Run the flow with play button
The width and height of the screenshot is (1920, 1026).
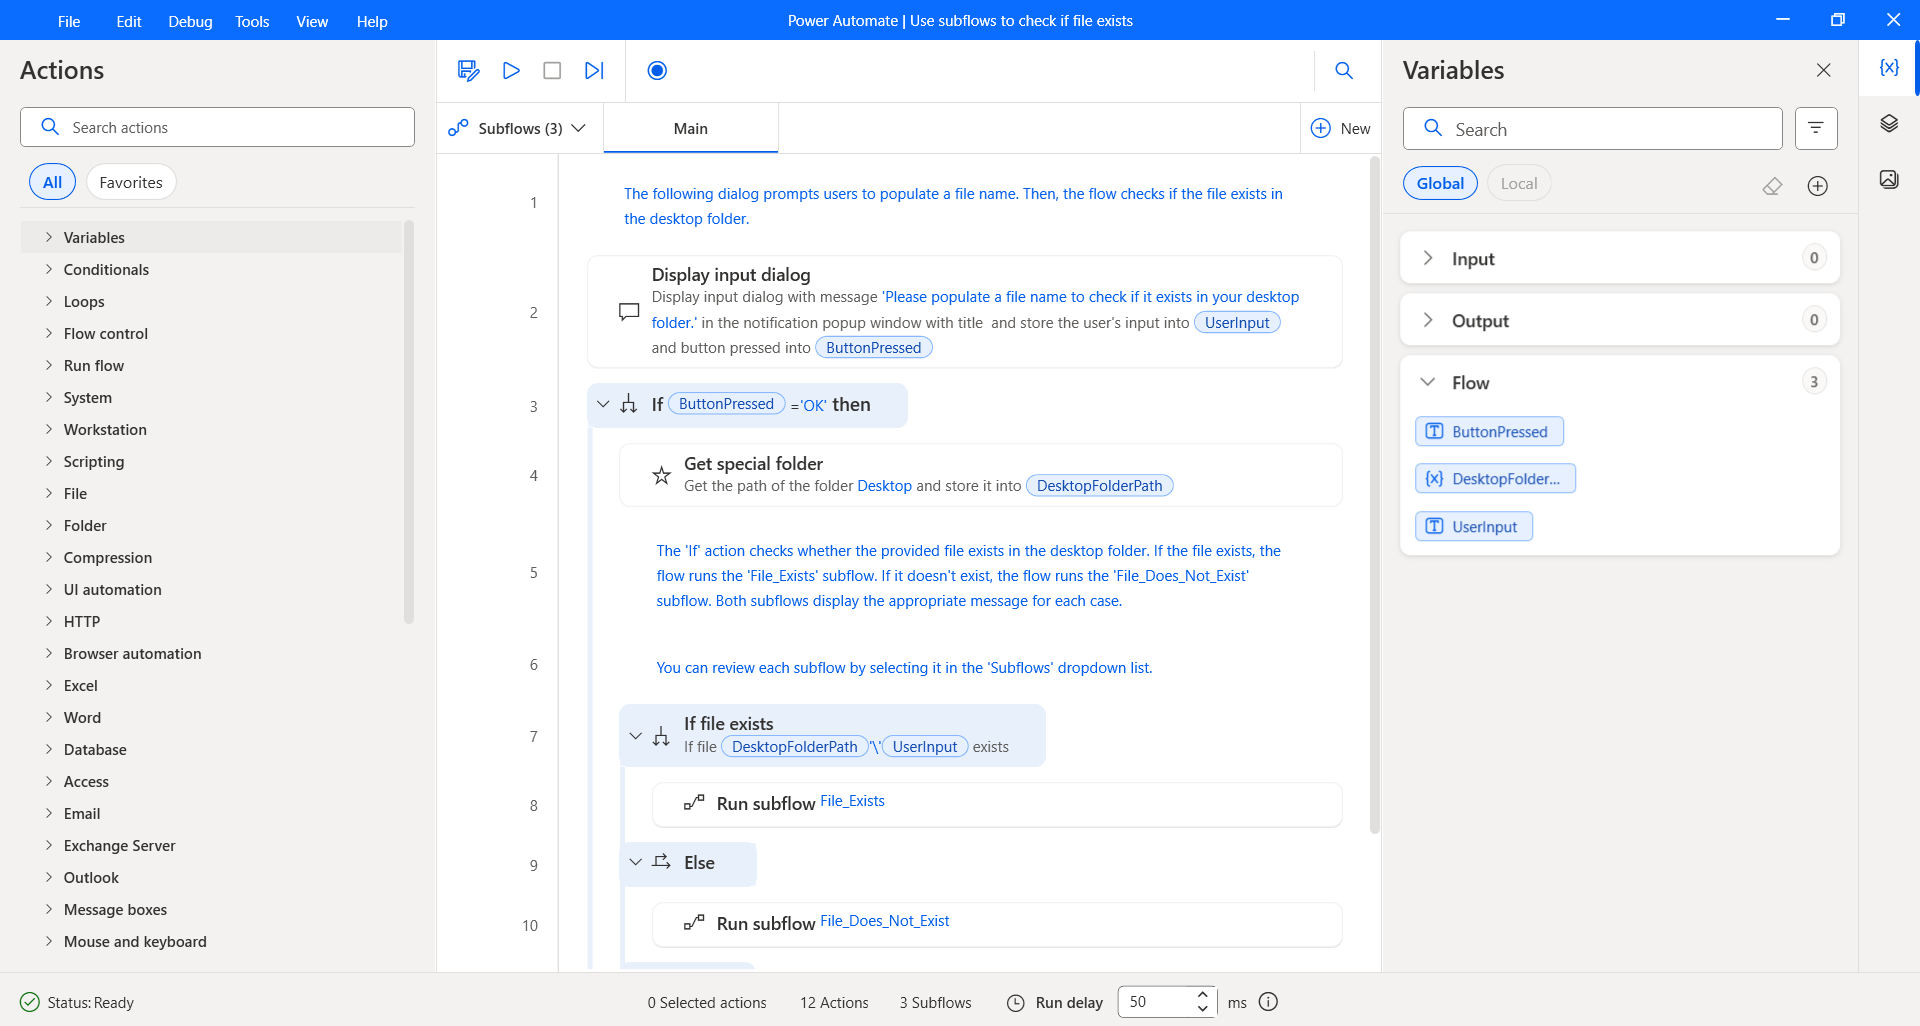pos(511,70)
